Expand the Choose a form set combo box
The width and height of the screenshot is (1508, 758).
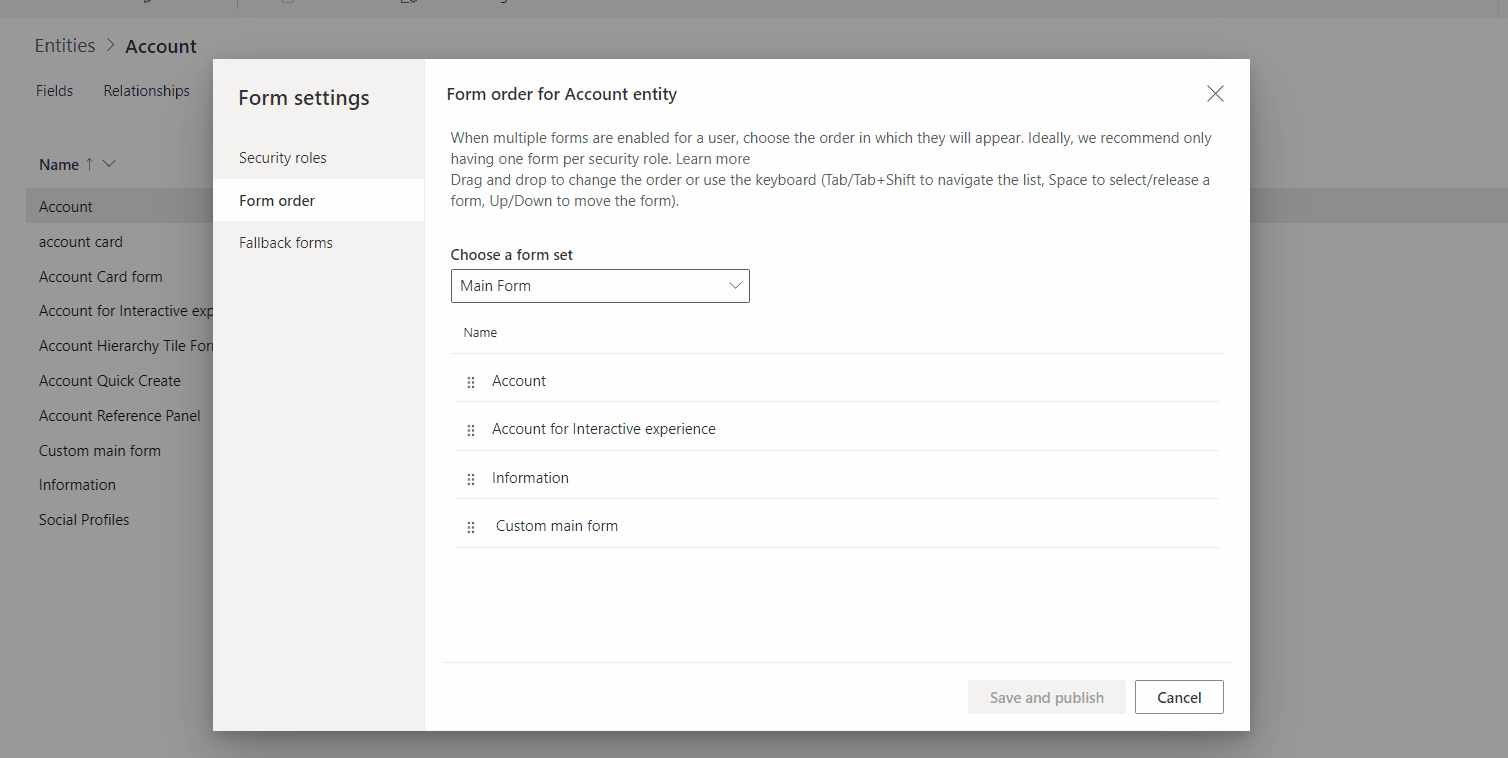pyautogui.click(x=600, y=286)
